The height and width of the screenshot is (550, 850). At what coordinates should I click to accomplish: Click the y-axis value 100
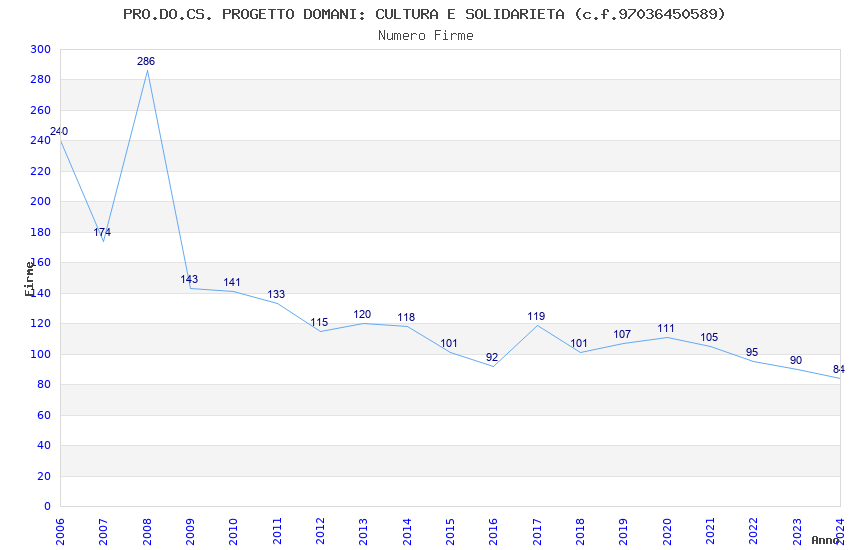pos(41,354)
